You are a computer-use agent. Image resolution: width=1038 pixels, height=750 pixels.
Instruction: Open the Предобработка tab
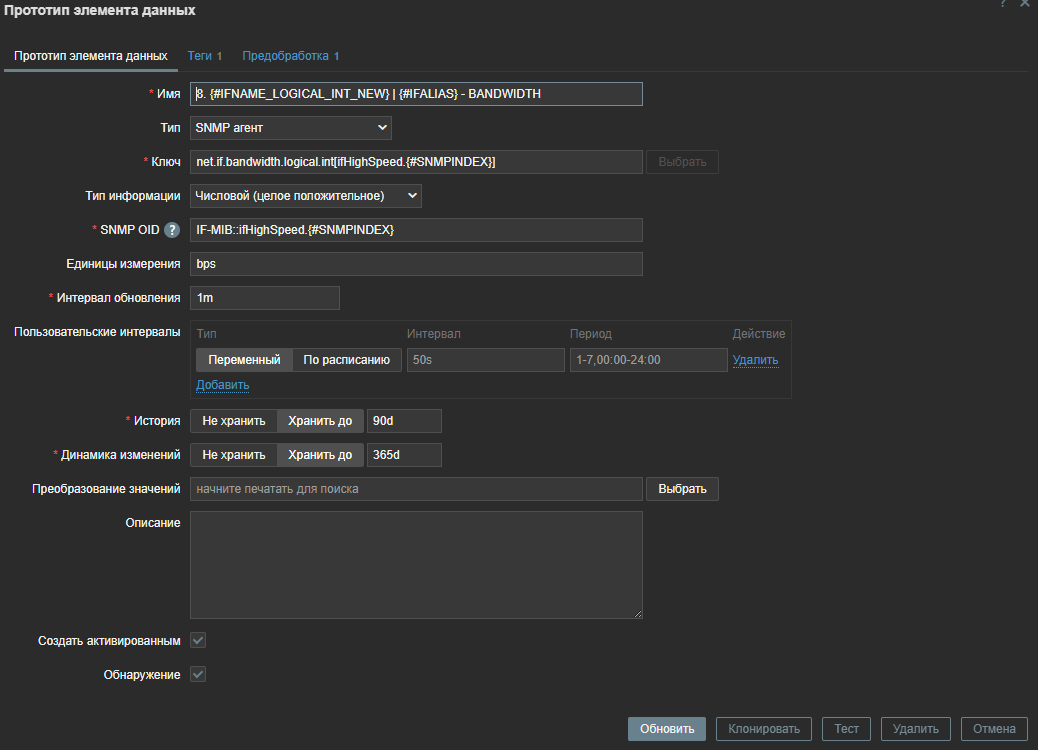coord(290,56)
